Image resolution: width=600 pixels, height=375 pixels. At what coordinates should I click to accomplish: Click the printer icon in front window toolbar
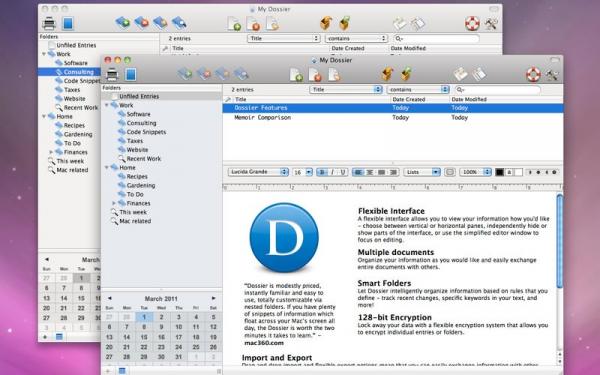tap(112, 74)
